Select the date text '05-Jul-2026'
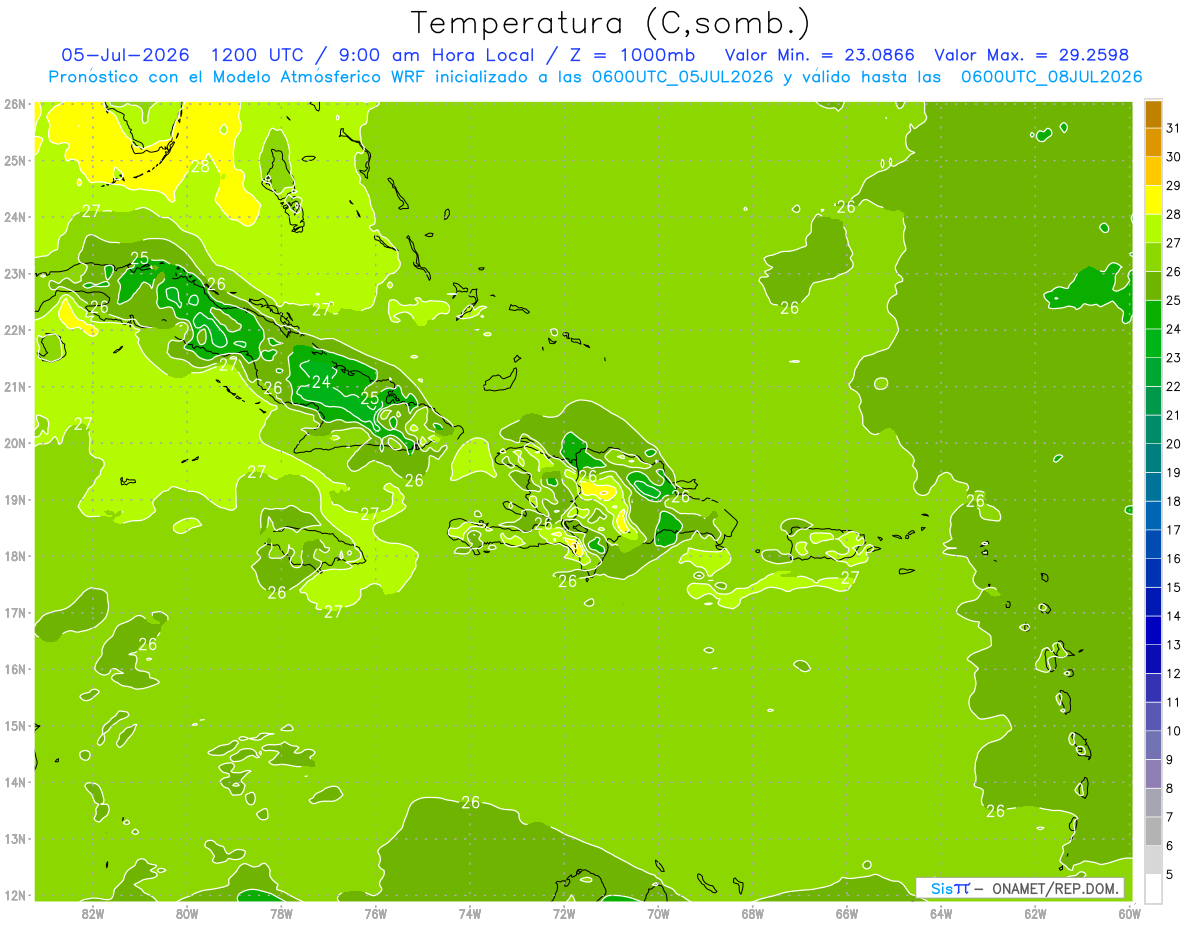The height and width of the screenshot is (927, 1200). (126, 55)
